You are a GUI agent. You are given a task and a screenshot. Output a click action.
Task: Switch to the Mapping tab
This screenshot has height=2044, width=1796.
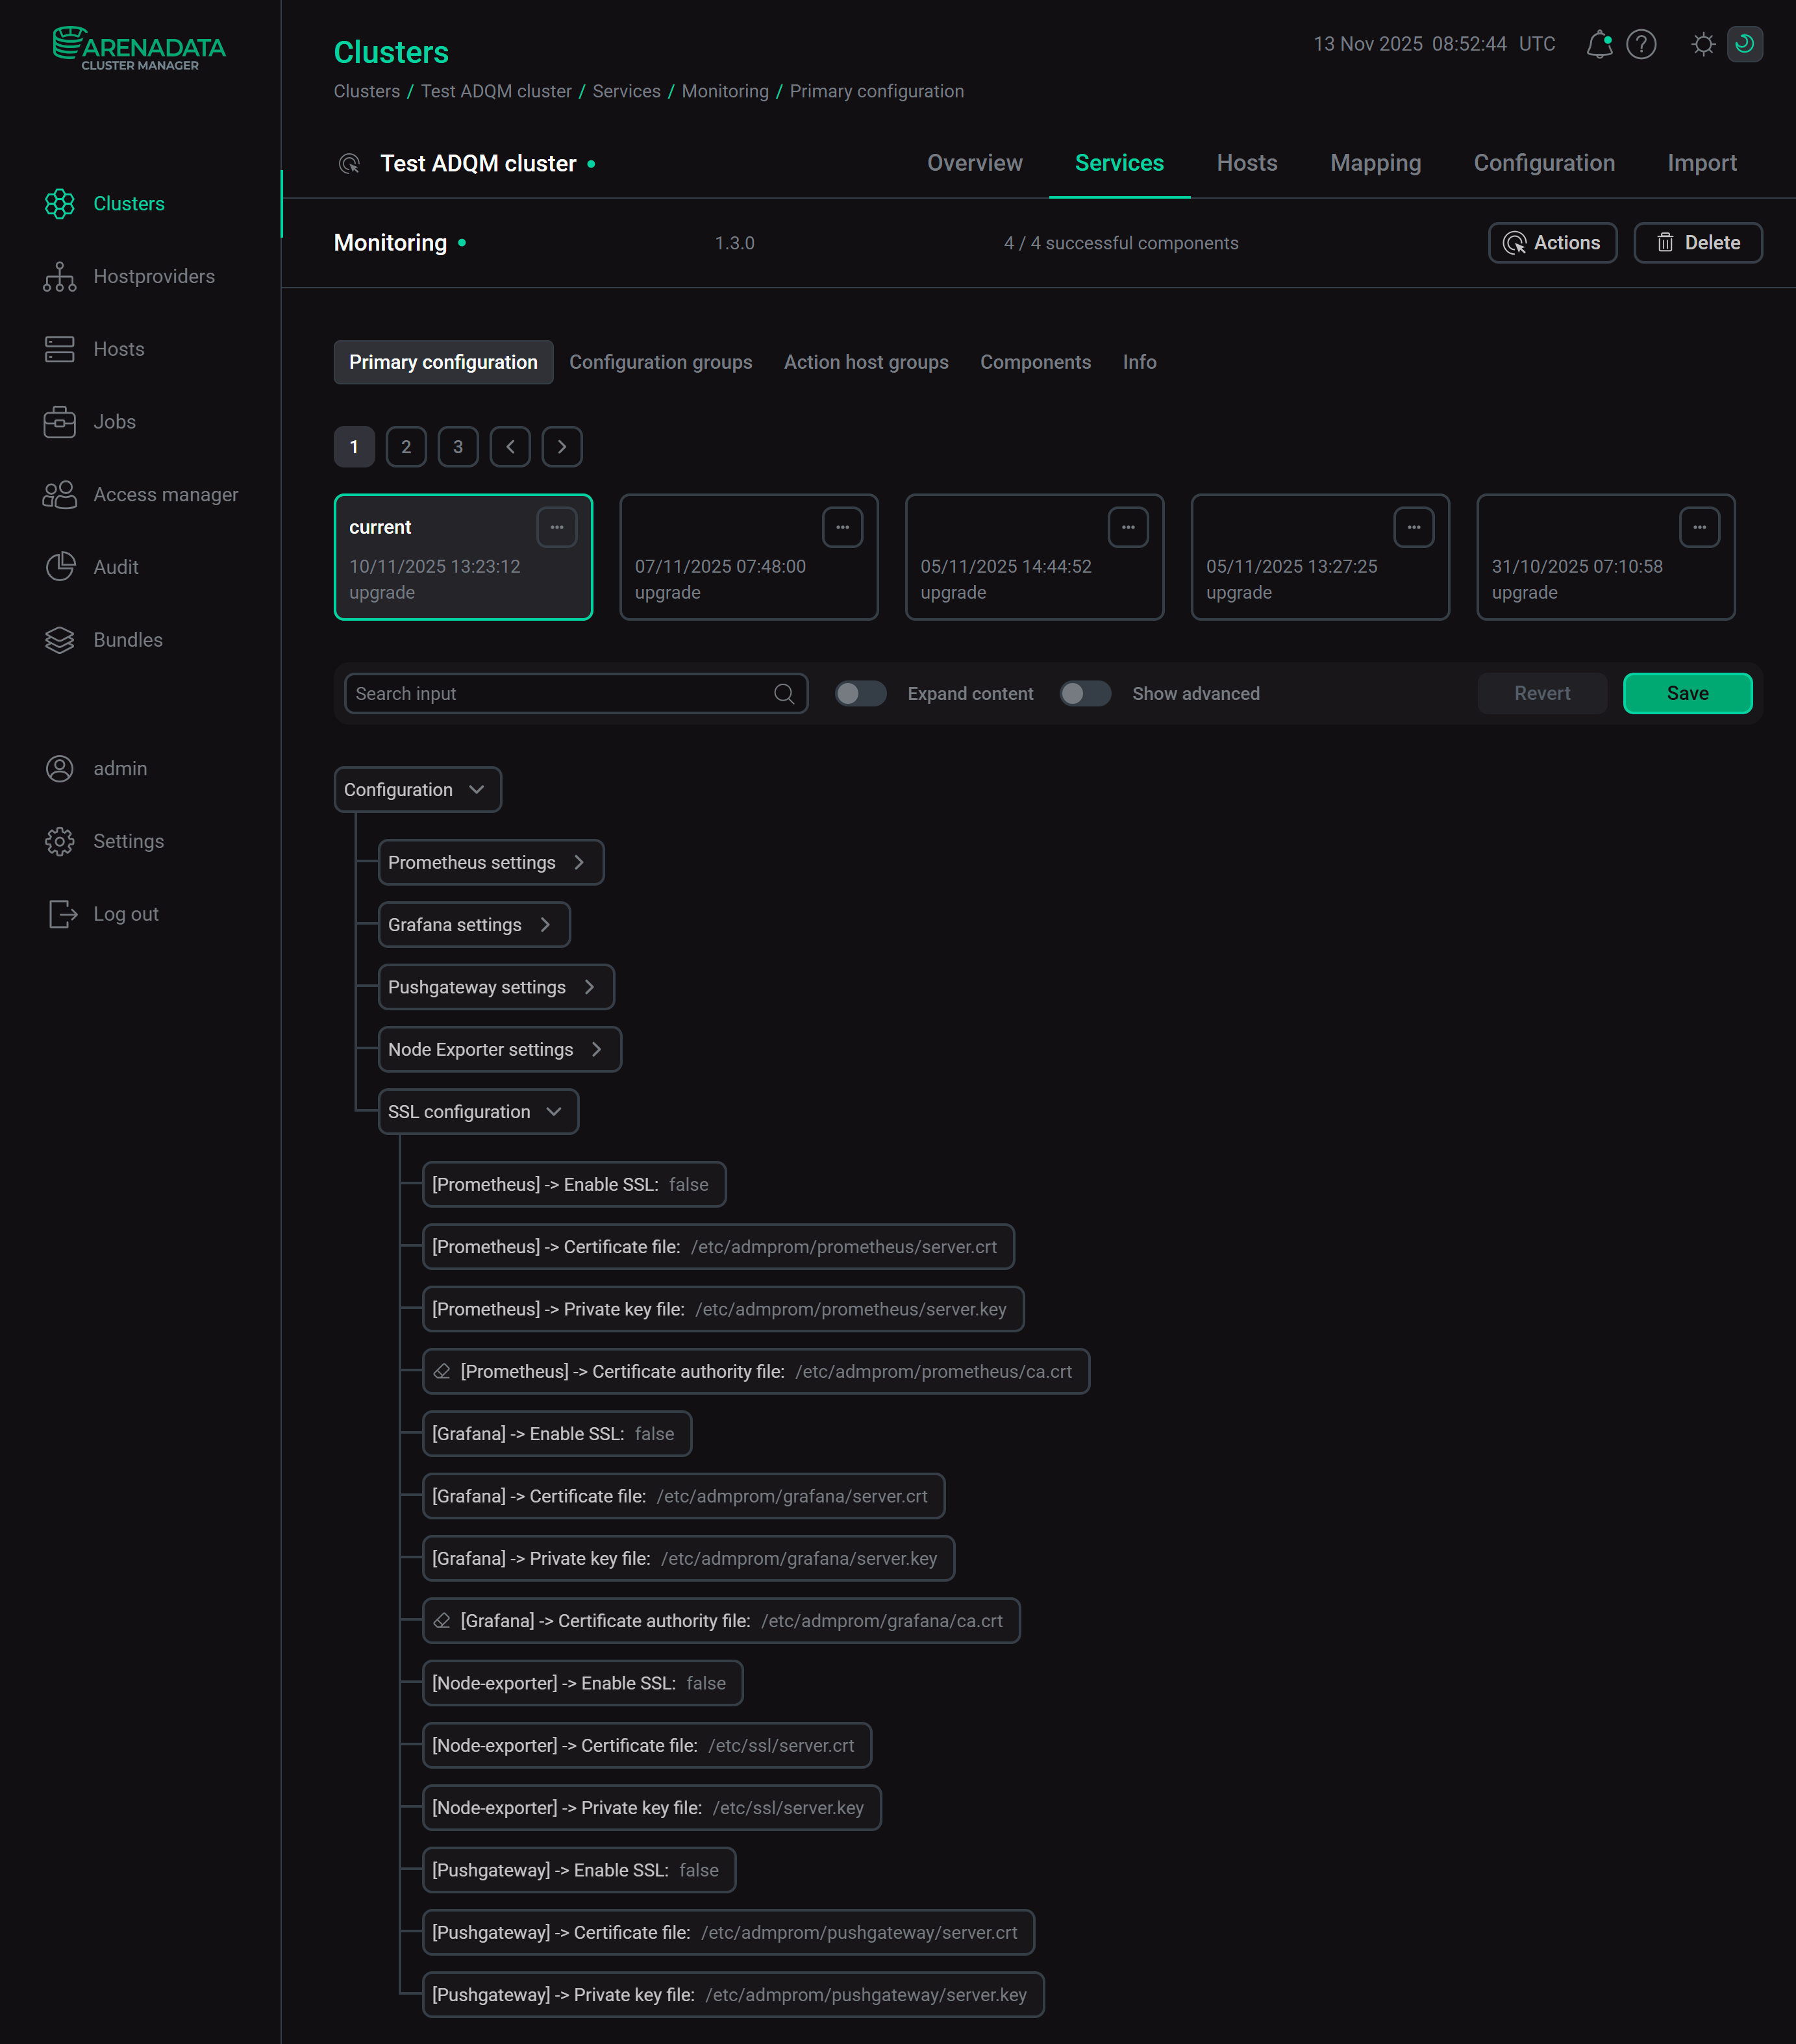click(x=1376, y=162)
